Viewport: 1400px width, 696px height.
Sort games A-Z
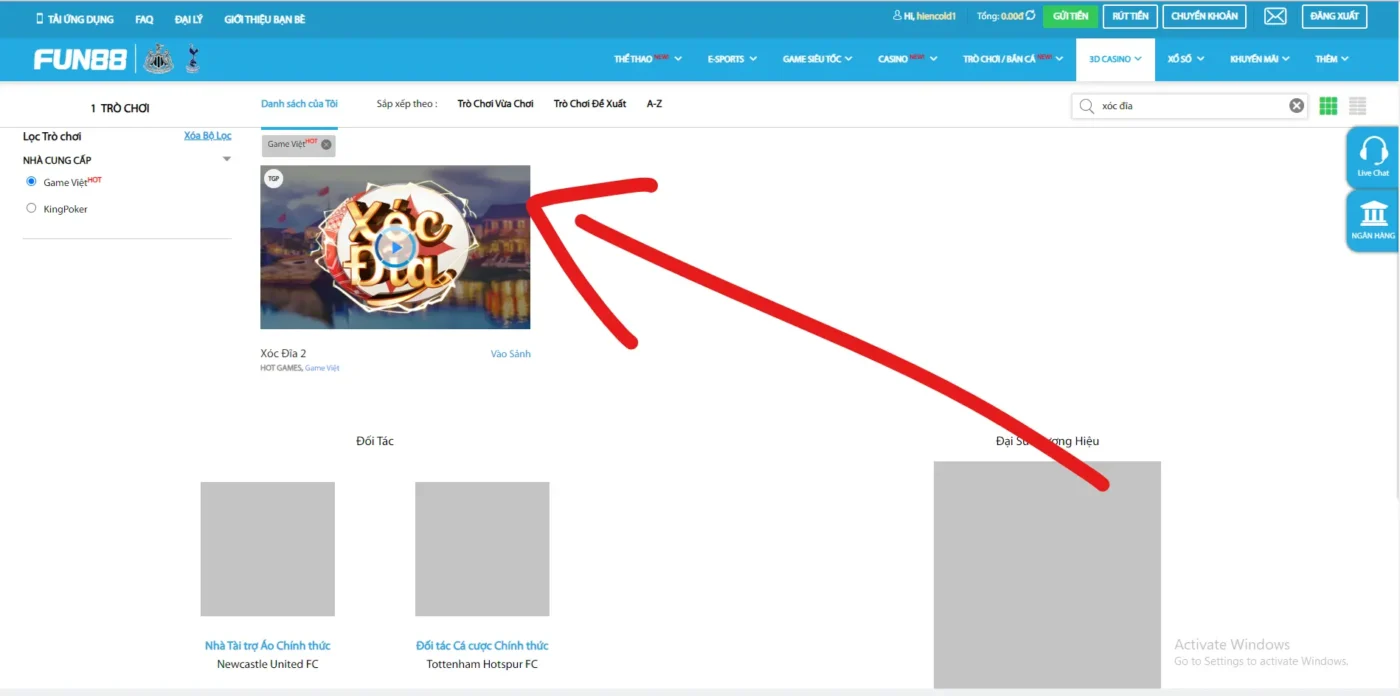[x=654, y=104]
